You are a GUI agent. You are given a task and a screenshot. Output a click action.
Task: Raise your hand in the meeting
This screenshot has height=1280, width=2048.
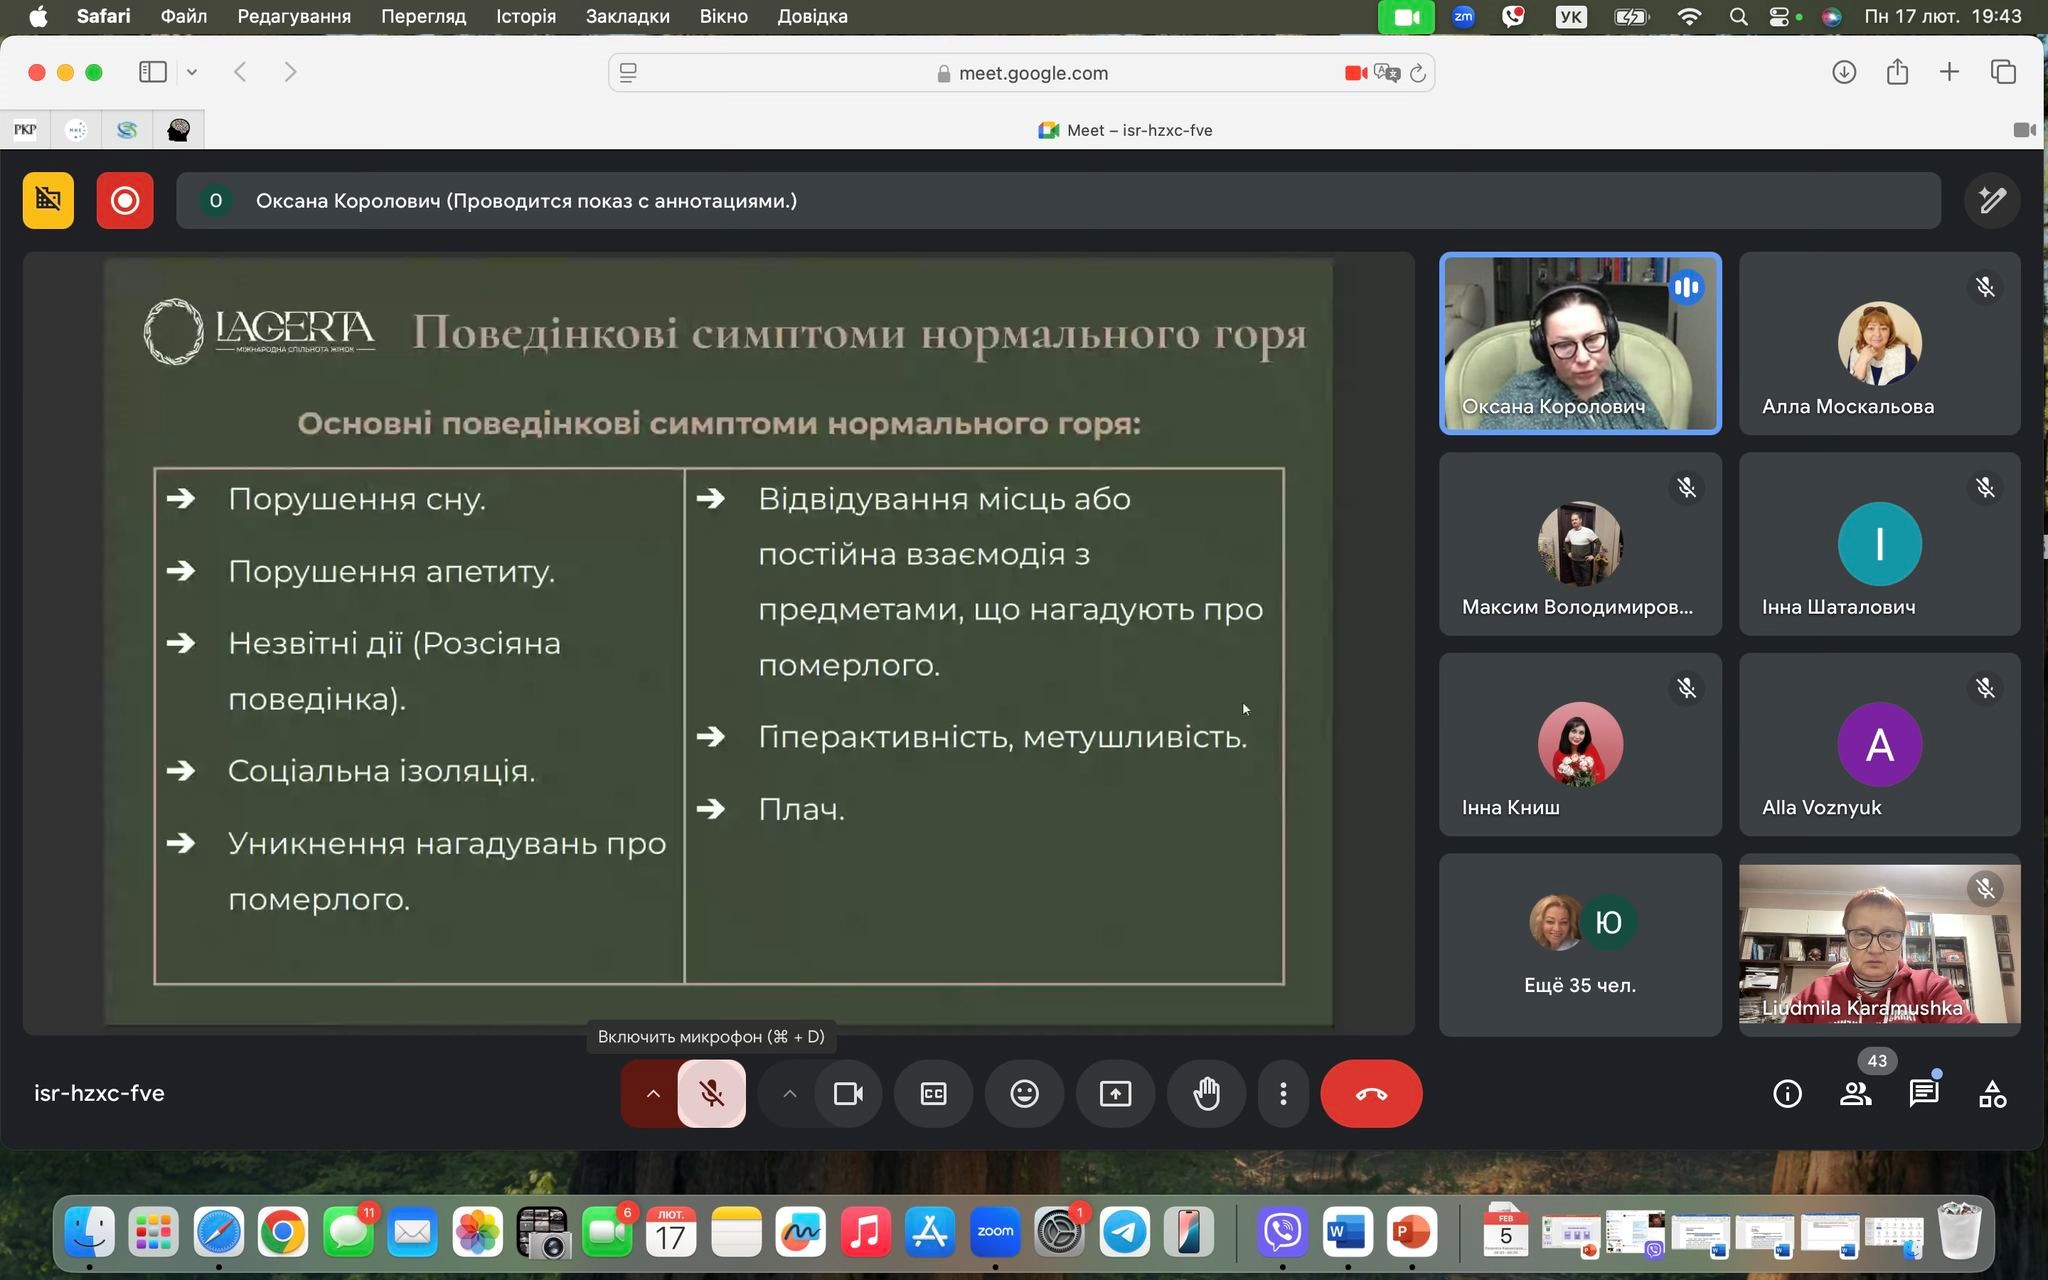tap(1207, 1094)
